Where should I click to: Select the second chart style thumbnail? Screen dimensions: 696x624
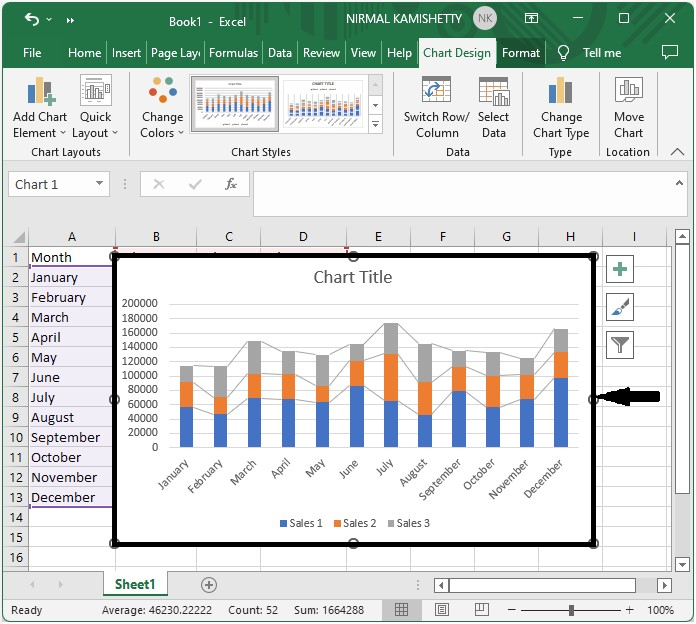point(324,103)
